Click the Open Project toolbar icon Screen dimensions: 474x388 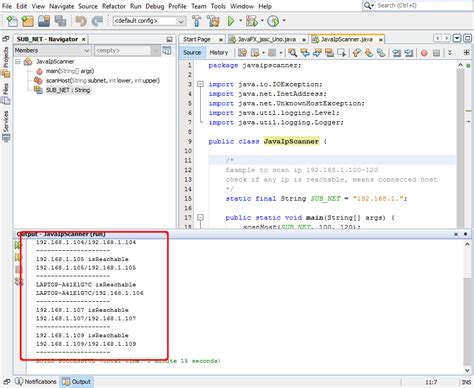pos(44,21)
